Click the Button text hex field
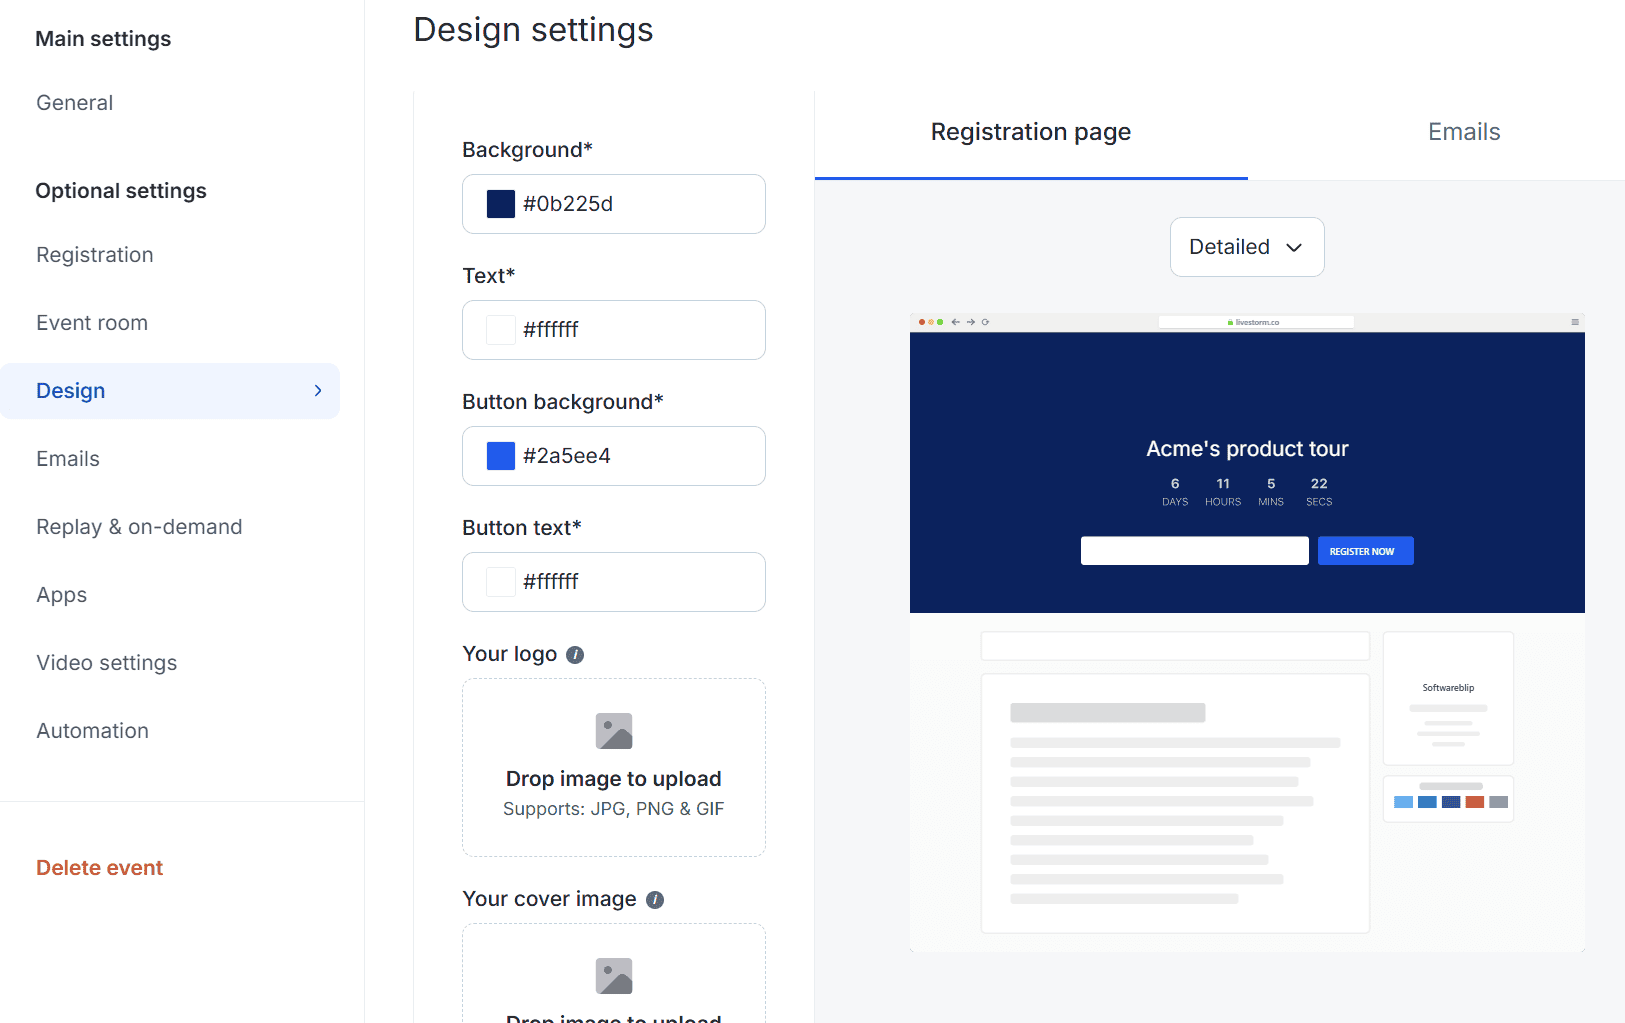Screen dimensions: 1625x1023 (x=614, y=582)
